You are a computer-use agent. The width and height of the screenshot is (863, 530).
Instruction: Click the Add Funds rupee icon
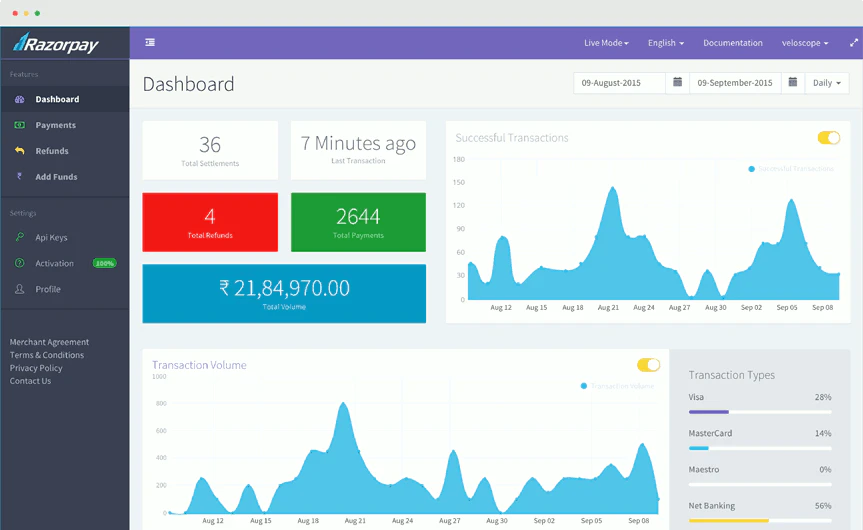(x=20, y=177)
